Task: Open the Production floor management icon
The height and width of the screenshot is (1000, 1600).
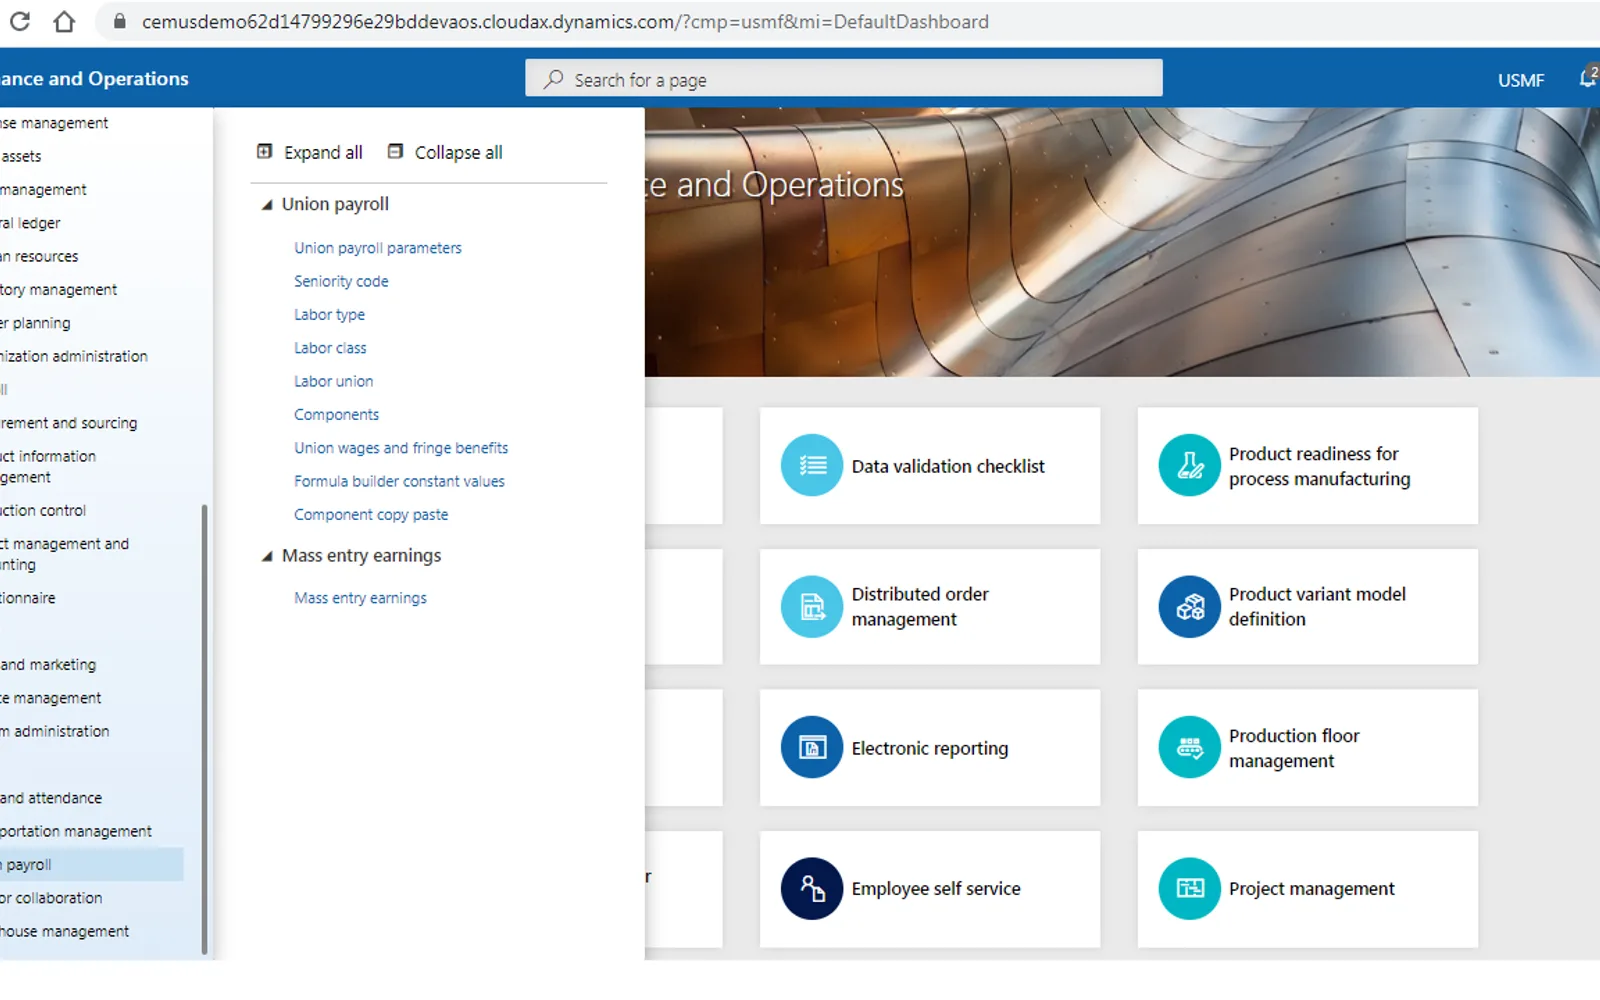Action: click(x=1189, y=747)
